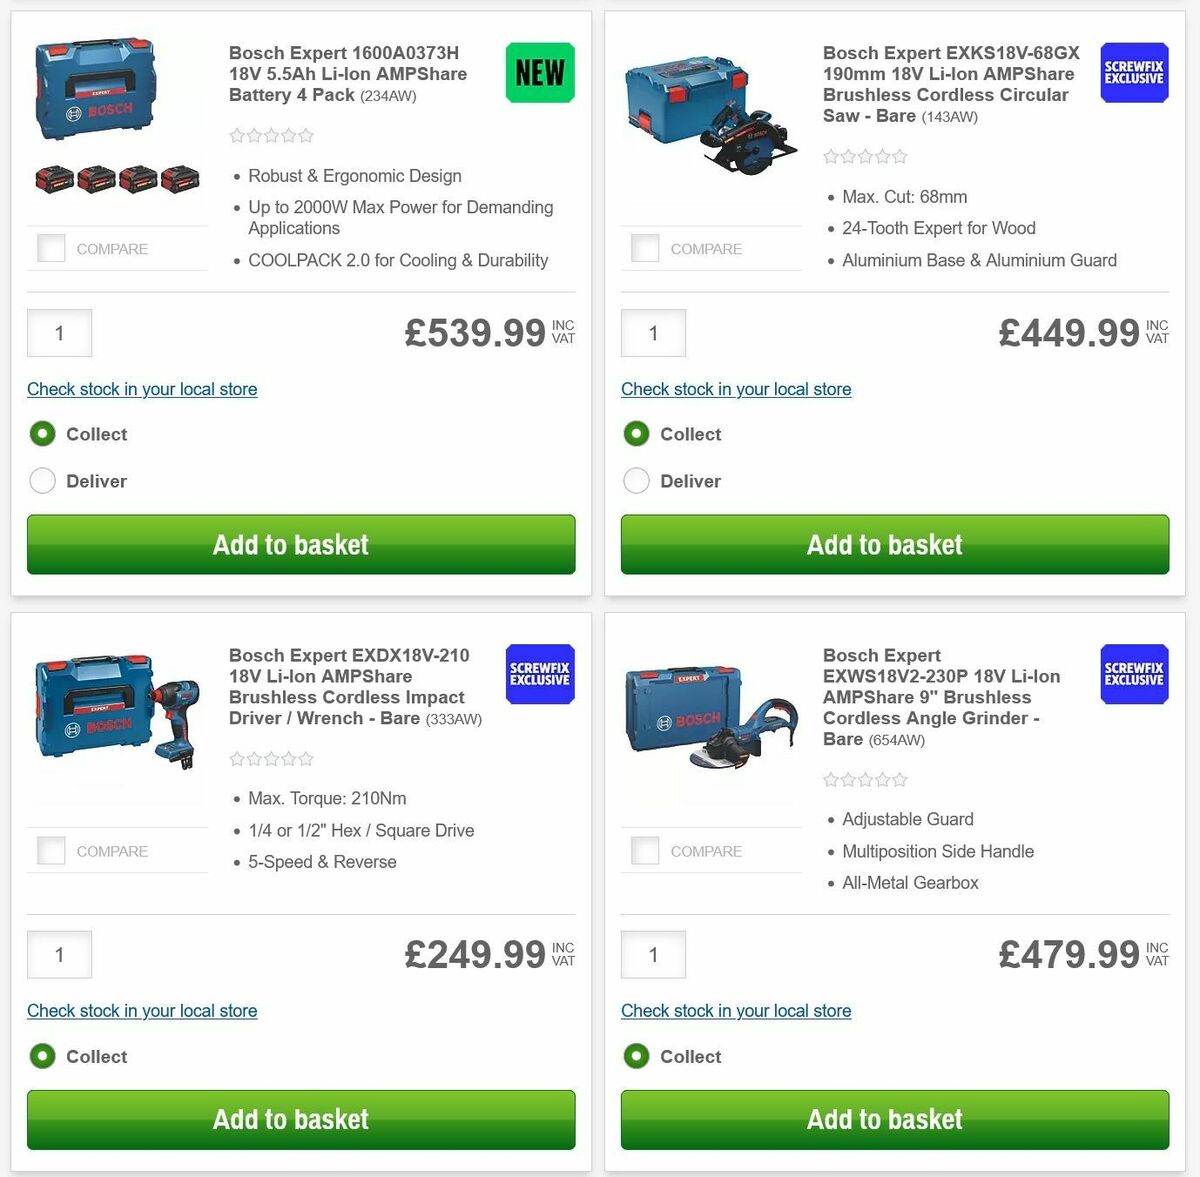Click star rating for the circular saw
The width and height of the screenshot is (1200, 1177).
865,156
